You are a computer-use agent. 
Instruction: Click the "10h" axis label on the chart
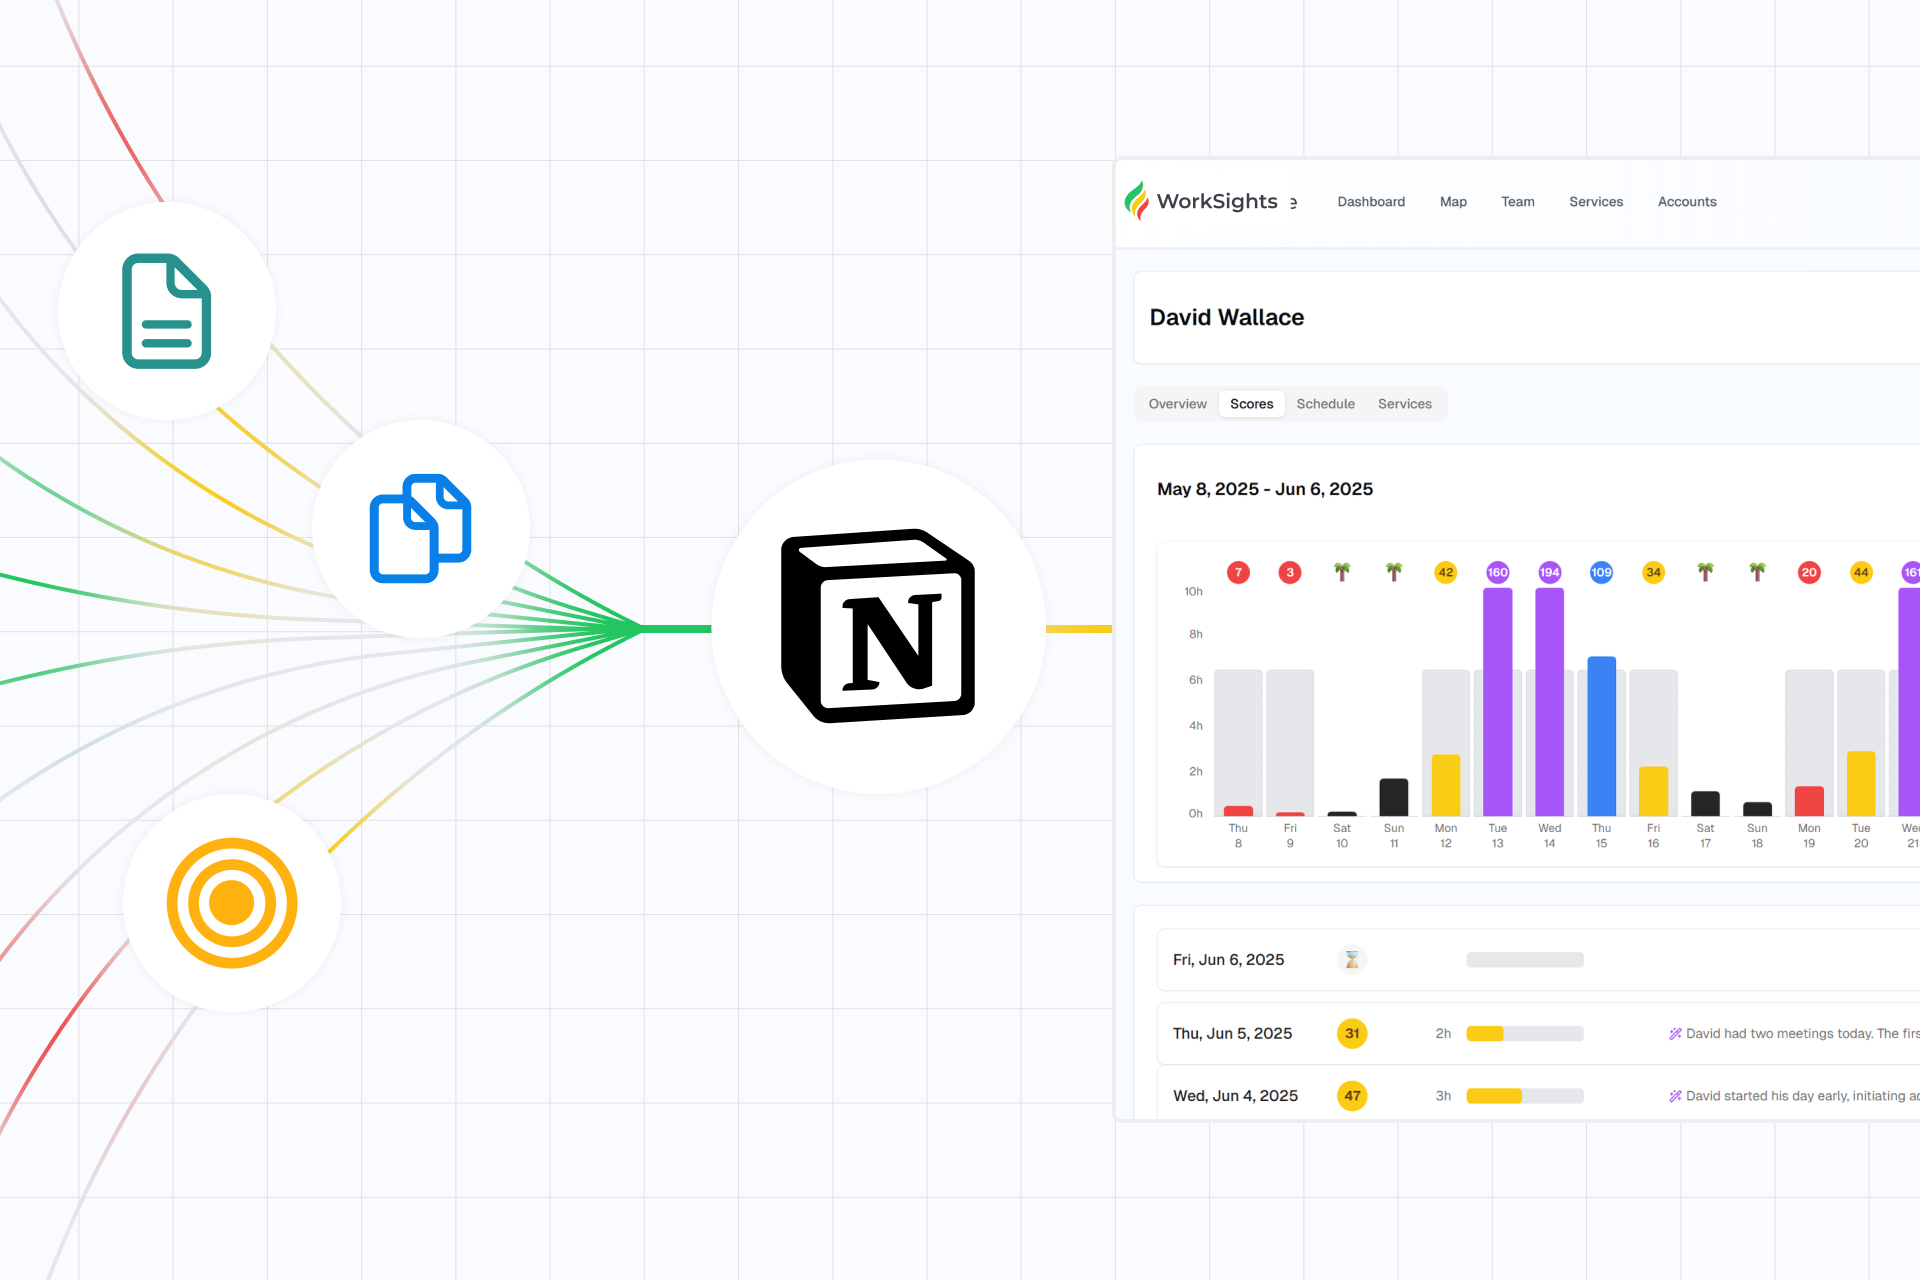tap(1193, 592)
